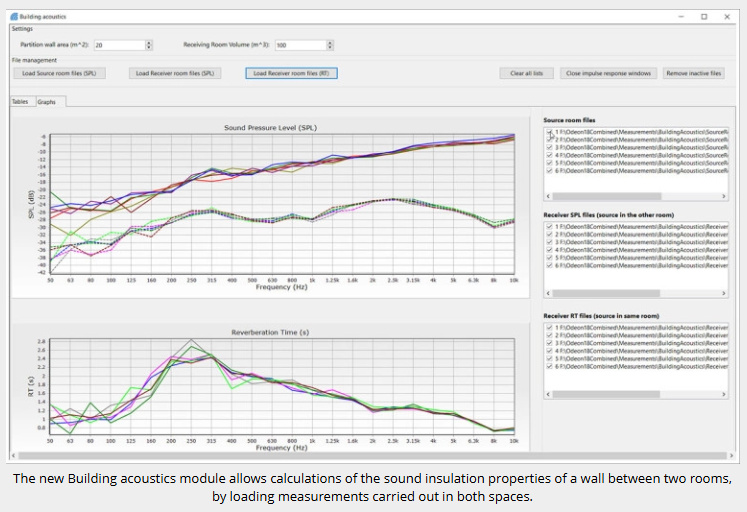Toggle source room file 6 checkbox
This screenshot has width=747, height=512.
tap(549, 171)
